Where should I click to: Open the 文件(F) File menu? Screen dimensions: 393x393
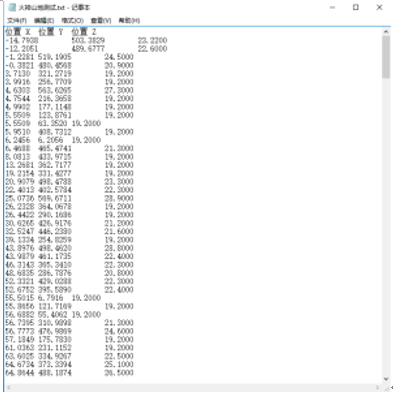click(x=17, y=21)
